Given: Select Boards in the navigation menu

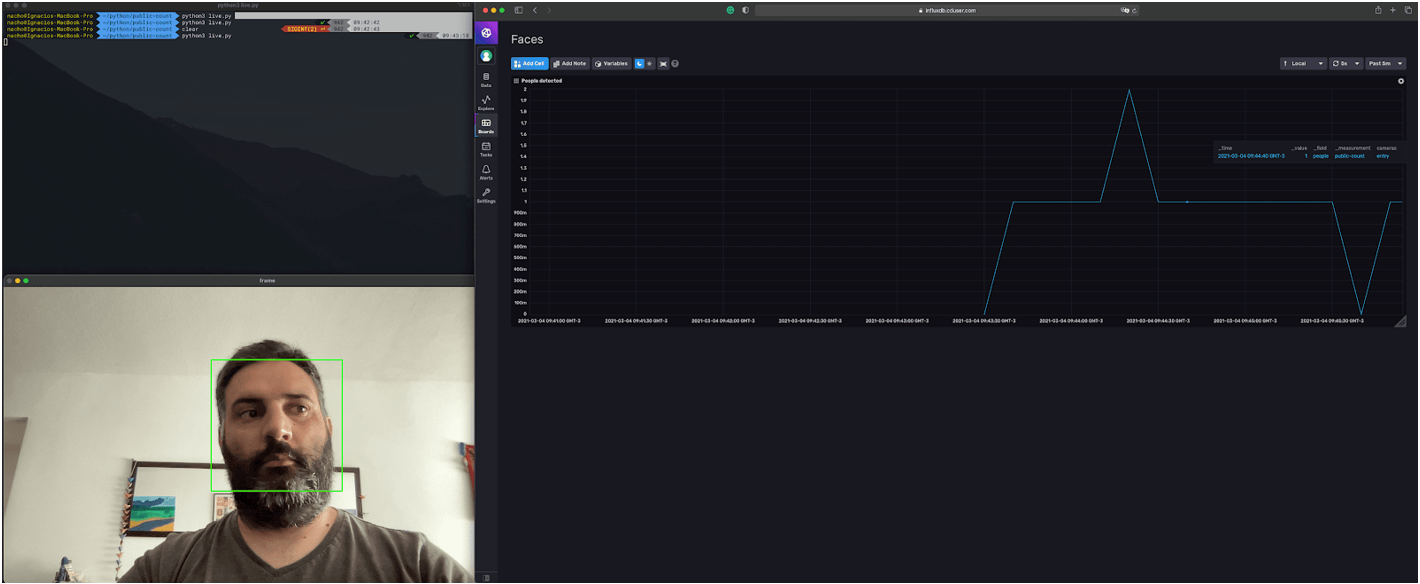Looking at the screenshot, I should tap(486, 124).
